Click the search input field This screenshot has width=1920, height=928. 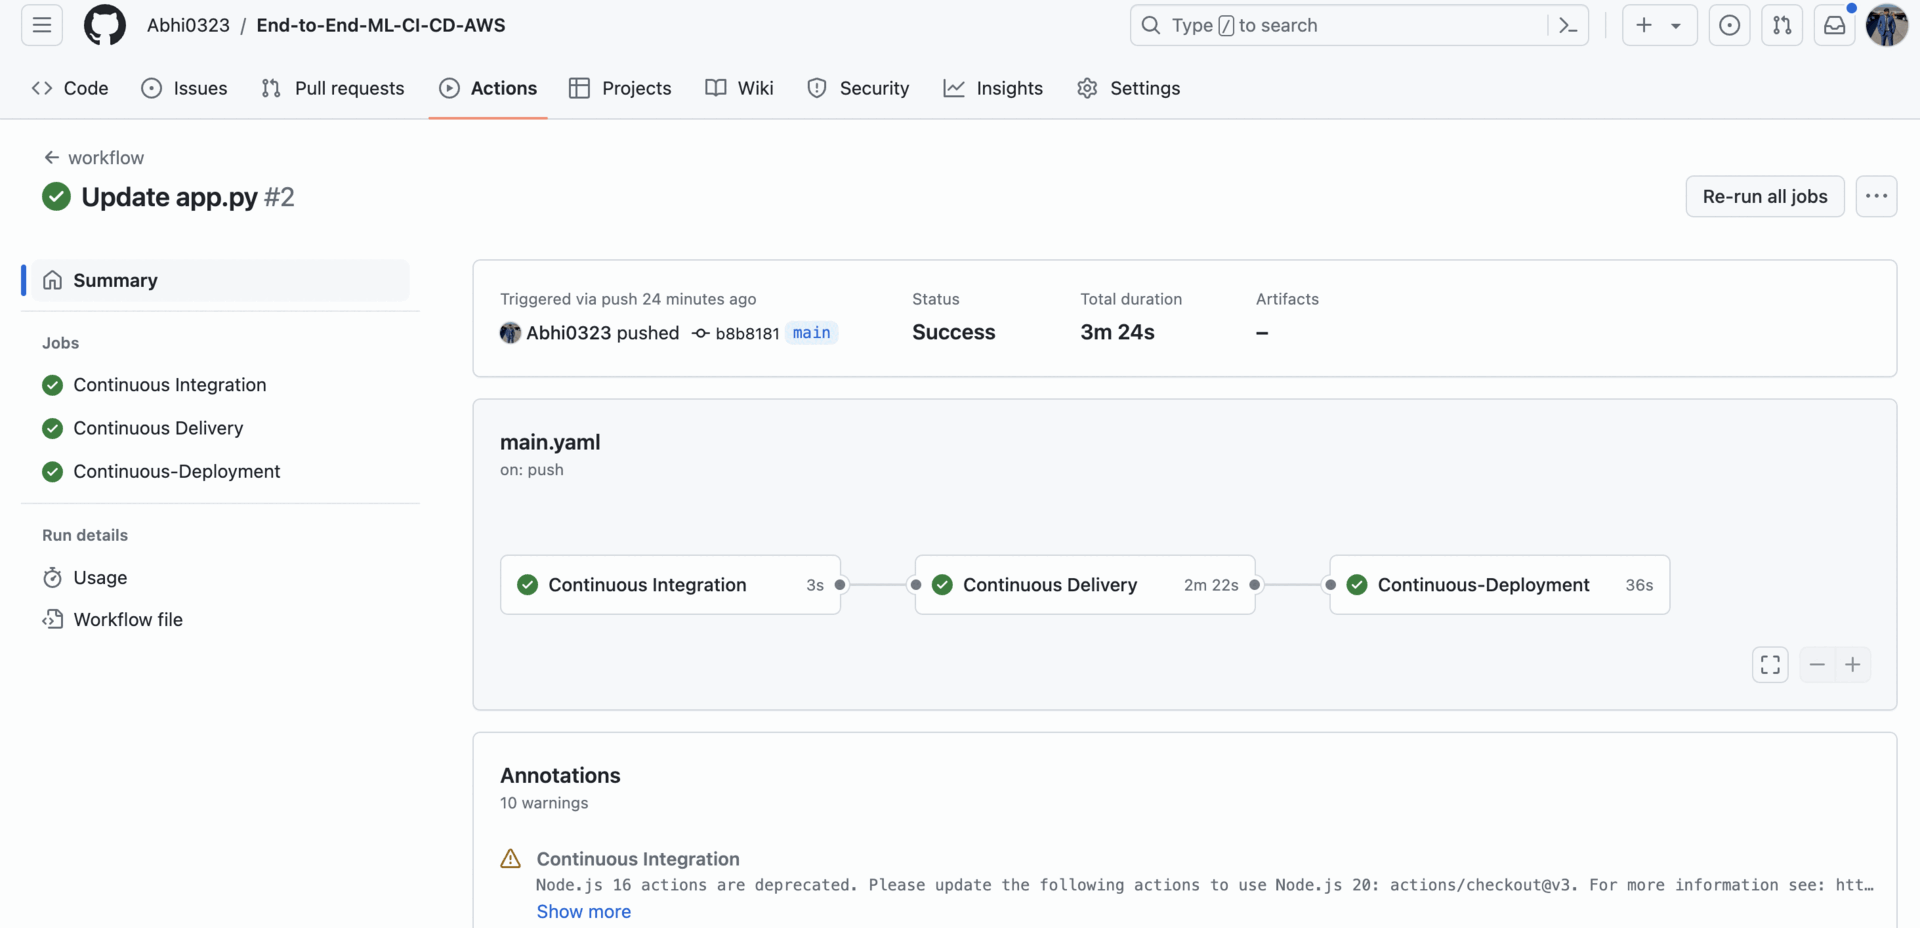[x=1340, y=25]
